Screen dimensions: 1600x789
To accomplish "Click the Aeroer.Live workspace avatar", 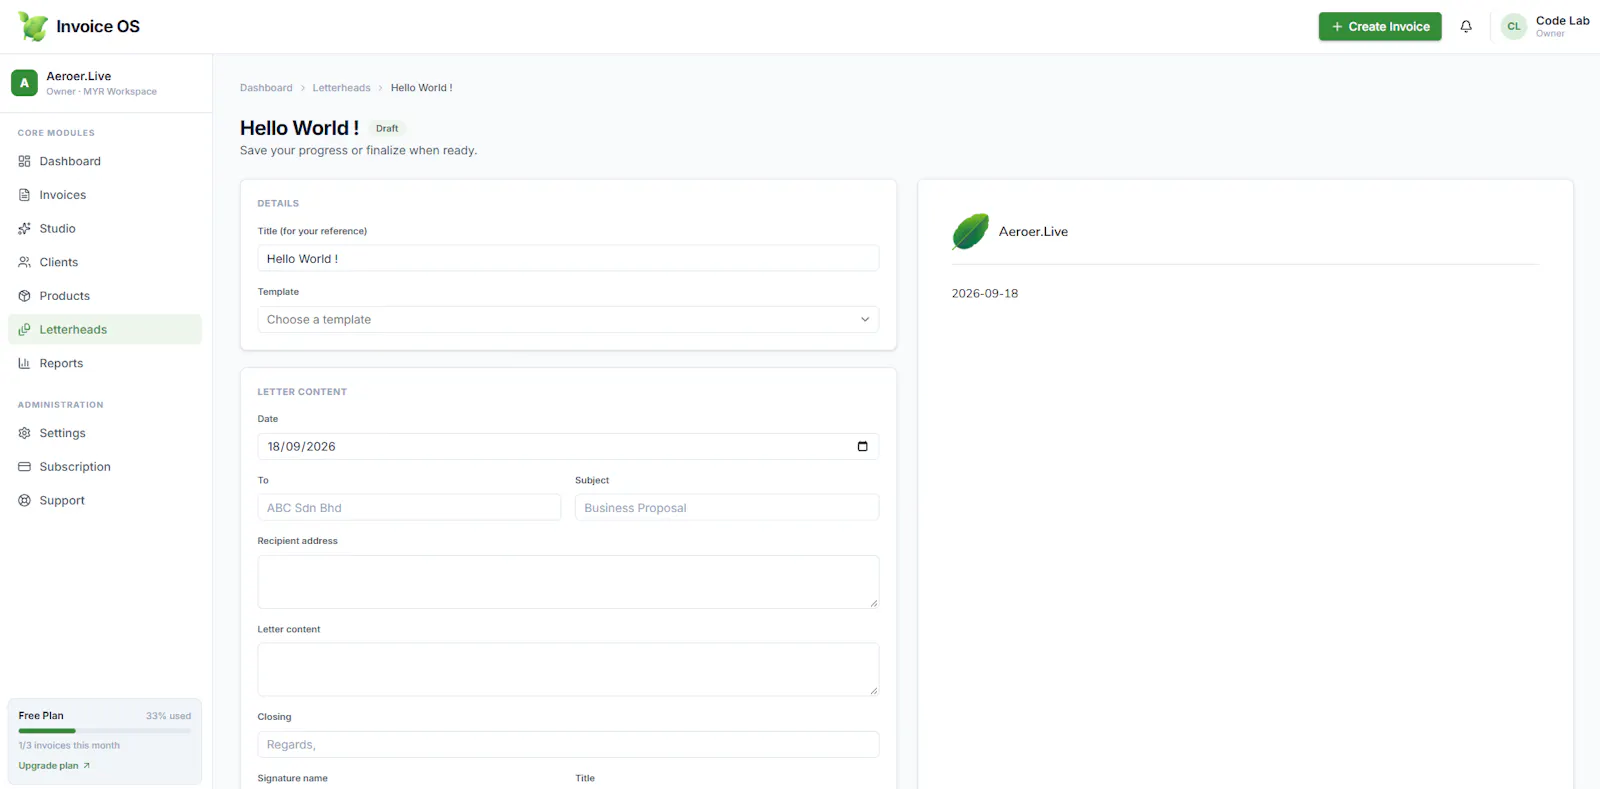I will (x=24, y=83).
